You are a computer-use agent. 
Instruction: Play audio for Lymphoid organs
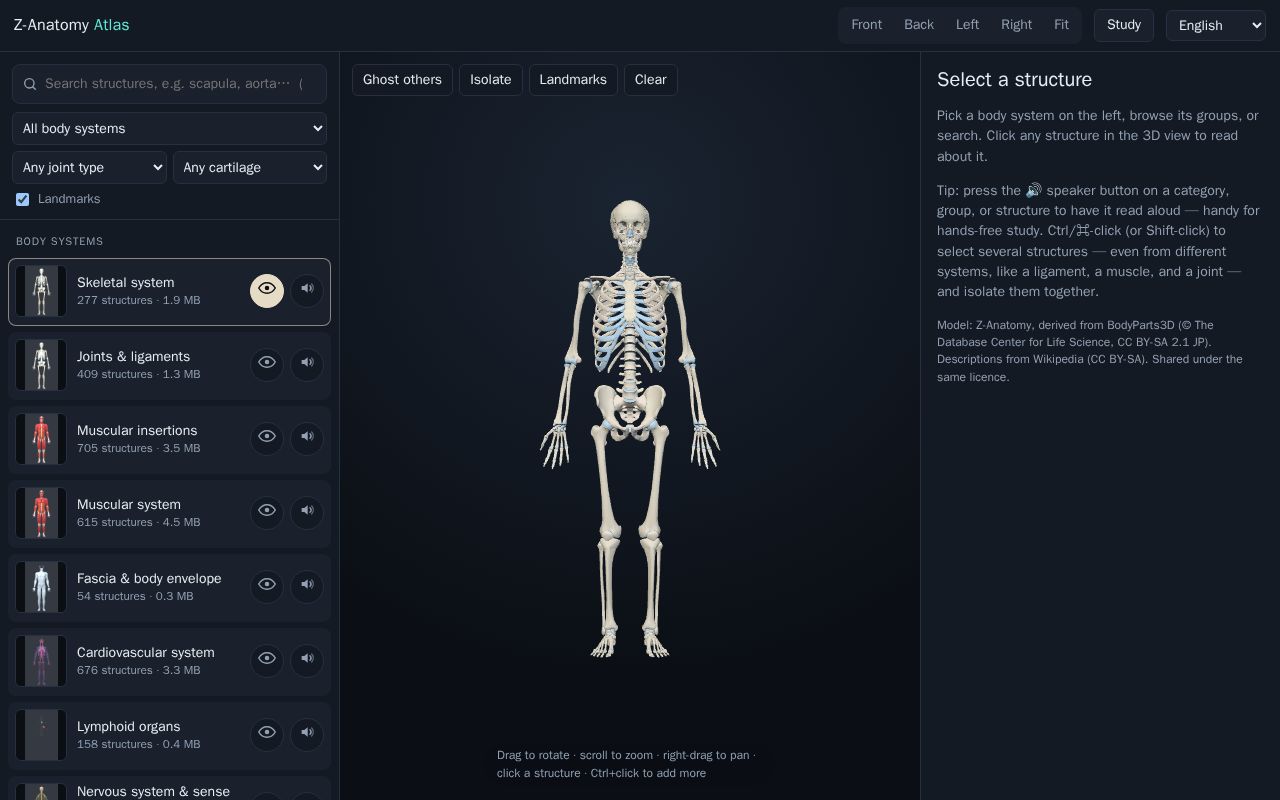307,733
